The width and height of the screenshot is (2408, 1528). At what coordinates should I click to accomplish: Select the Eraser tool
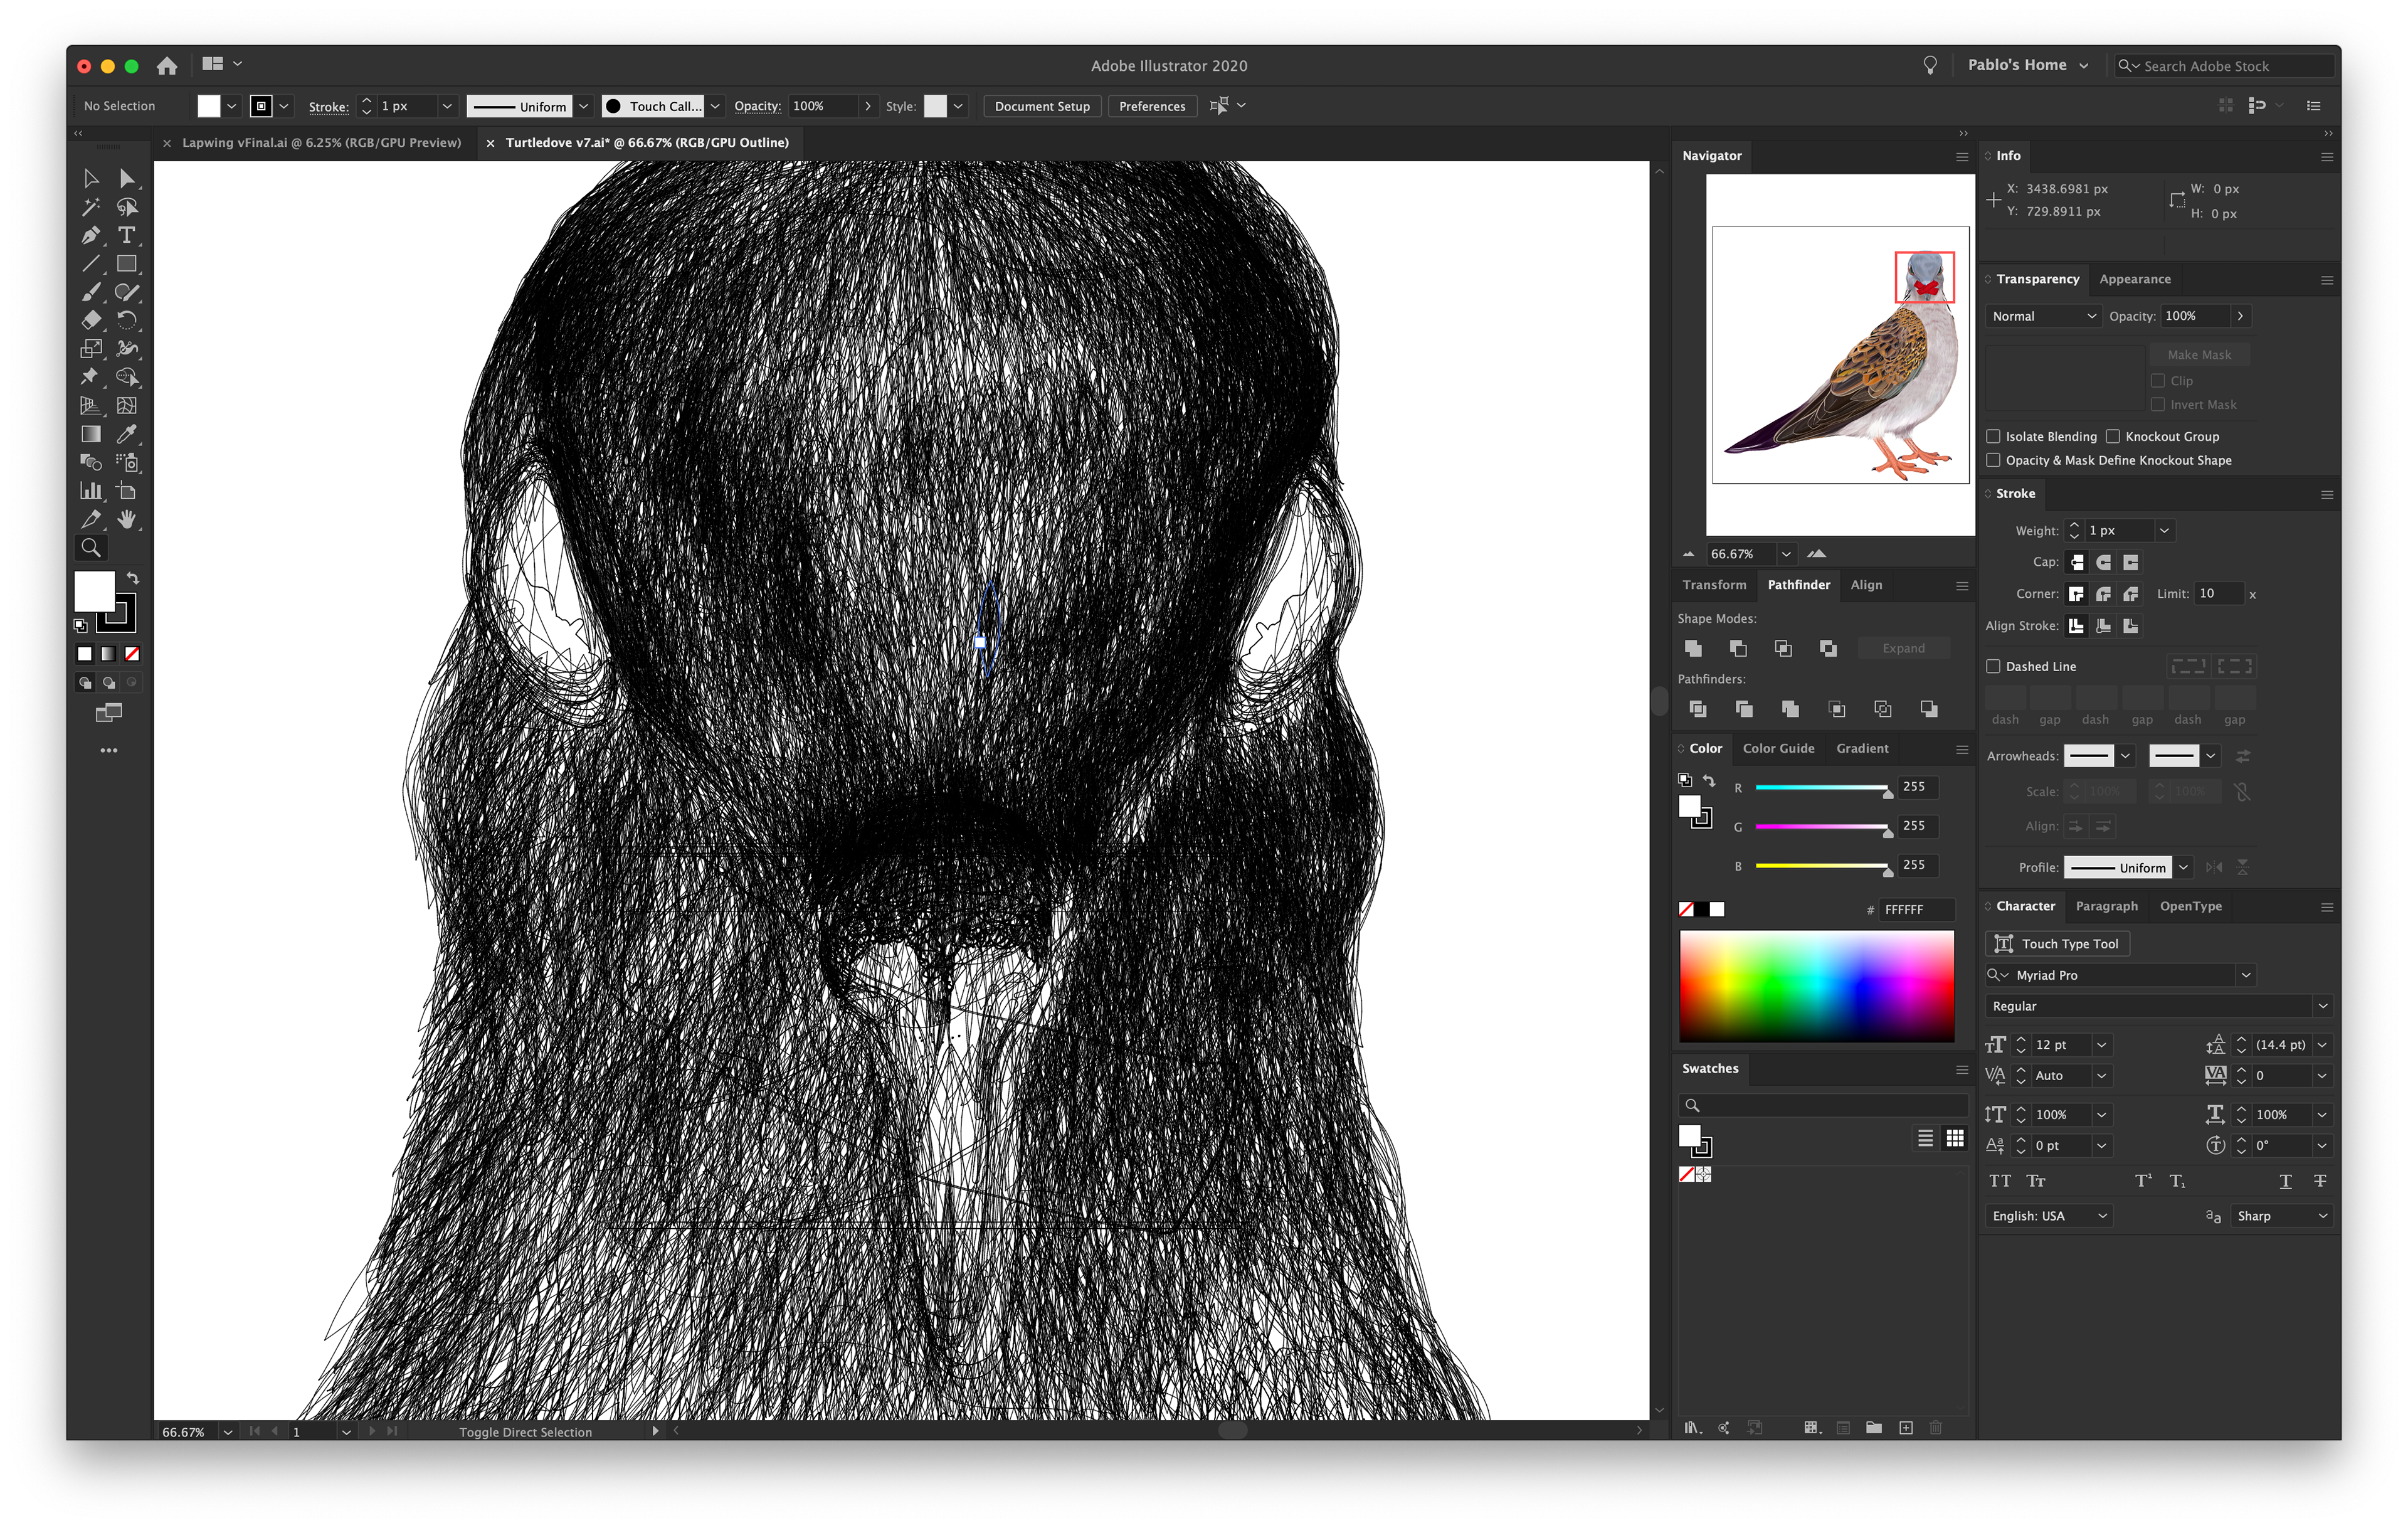[x=90, y=321]
